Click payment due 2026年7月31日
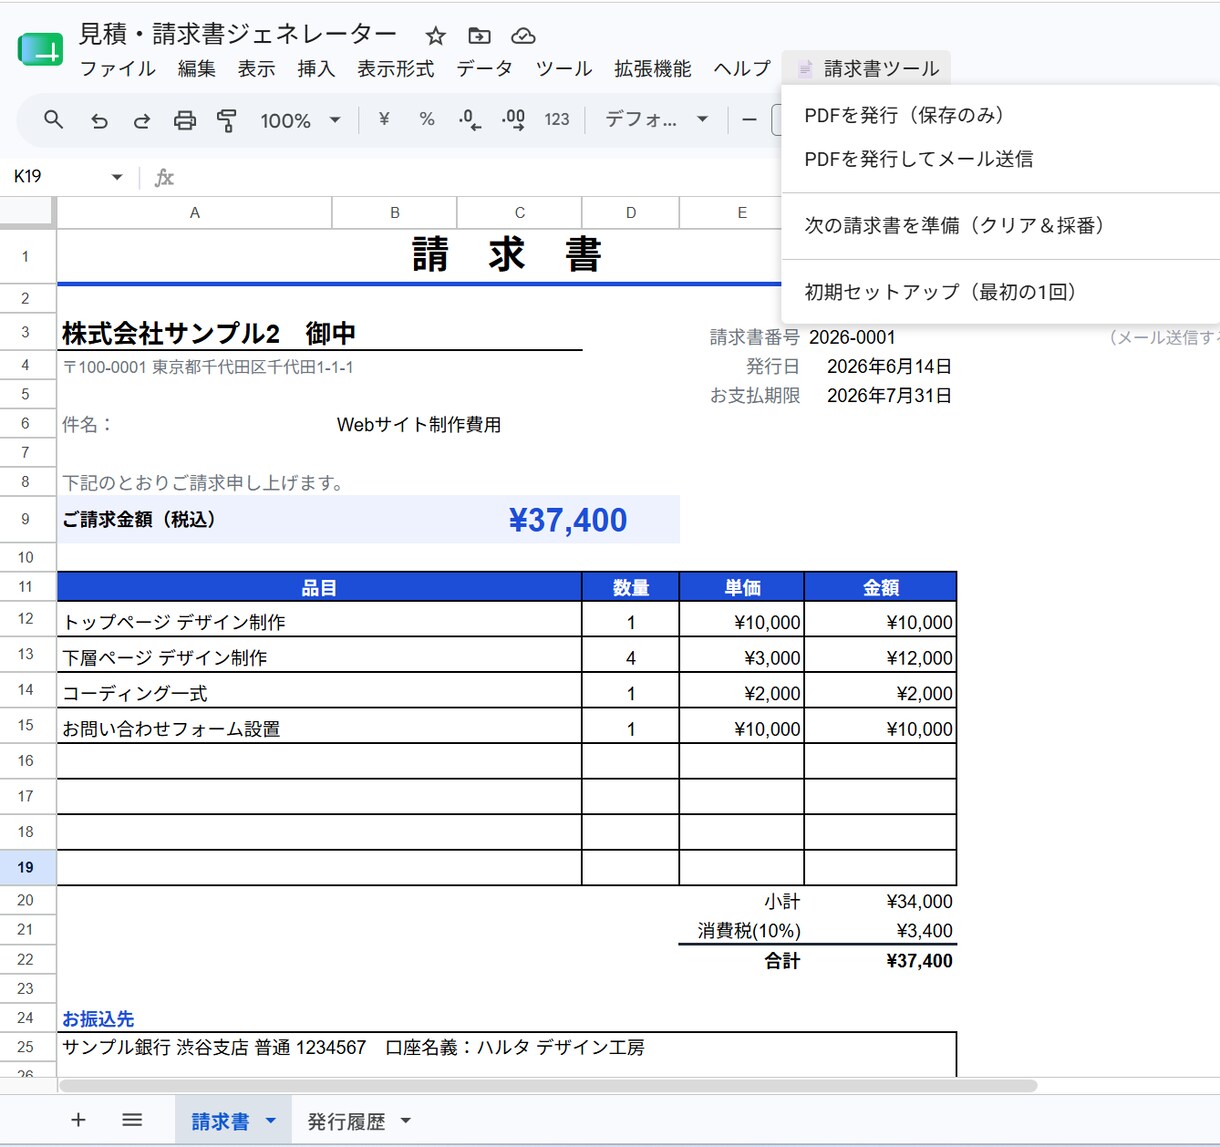This screenshot has height=1147, width=1220. (x=889, y=396)
